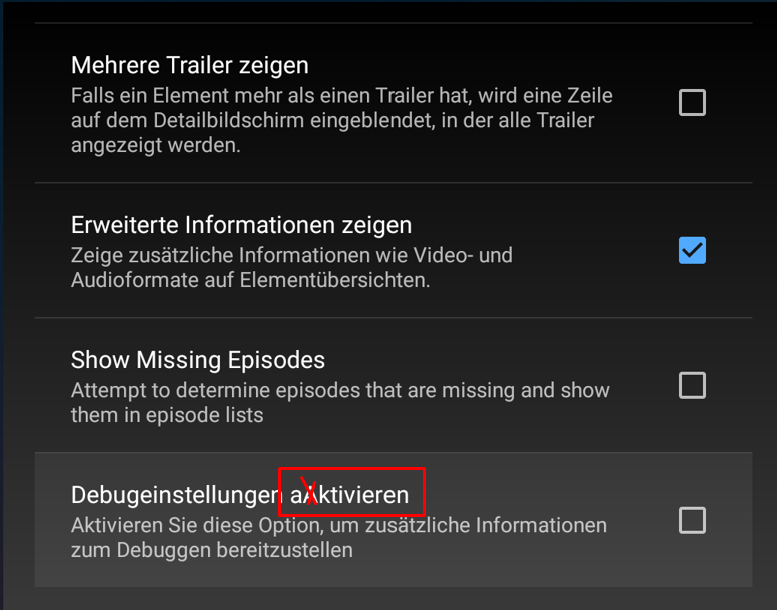Uncheck the Erweiterte Informationen zeigen checkbox
Viewport: 777px width, 610px height.
coord(692,250)
